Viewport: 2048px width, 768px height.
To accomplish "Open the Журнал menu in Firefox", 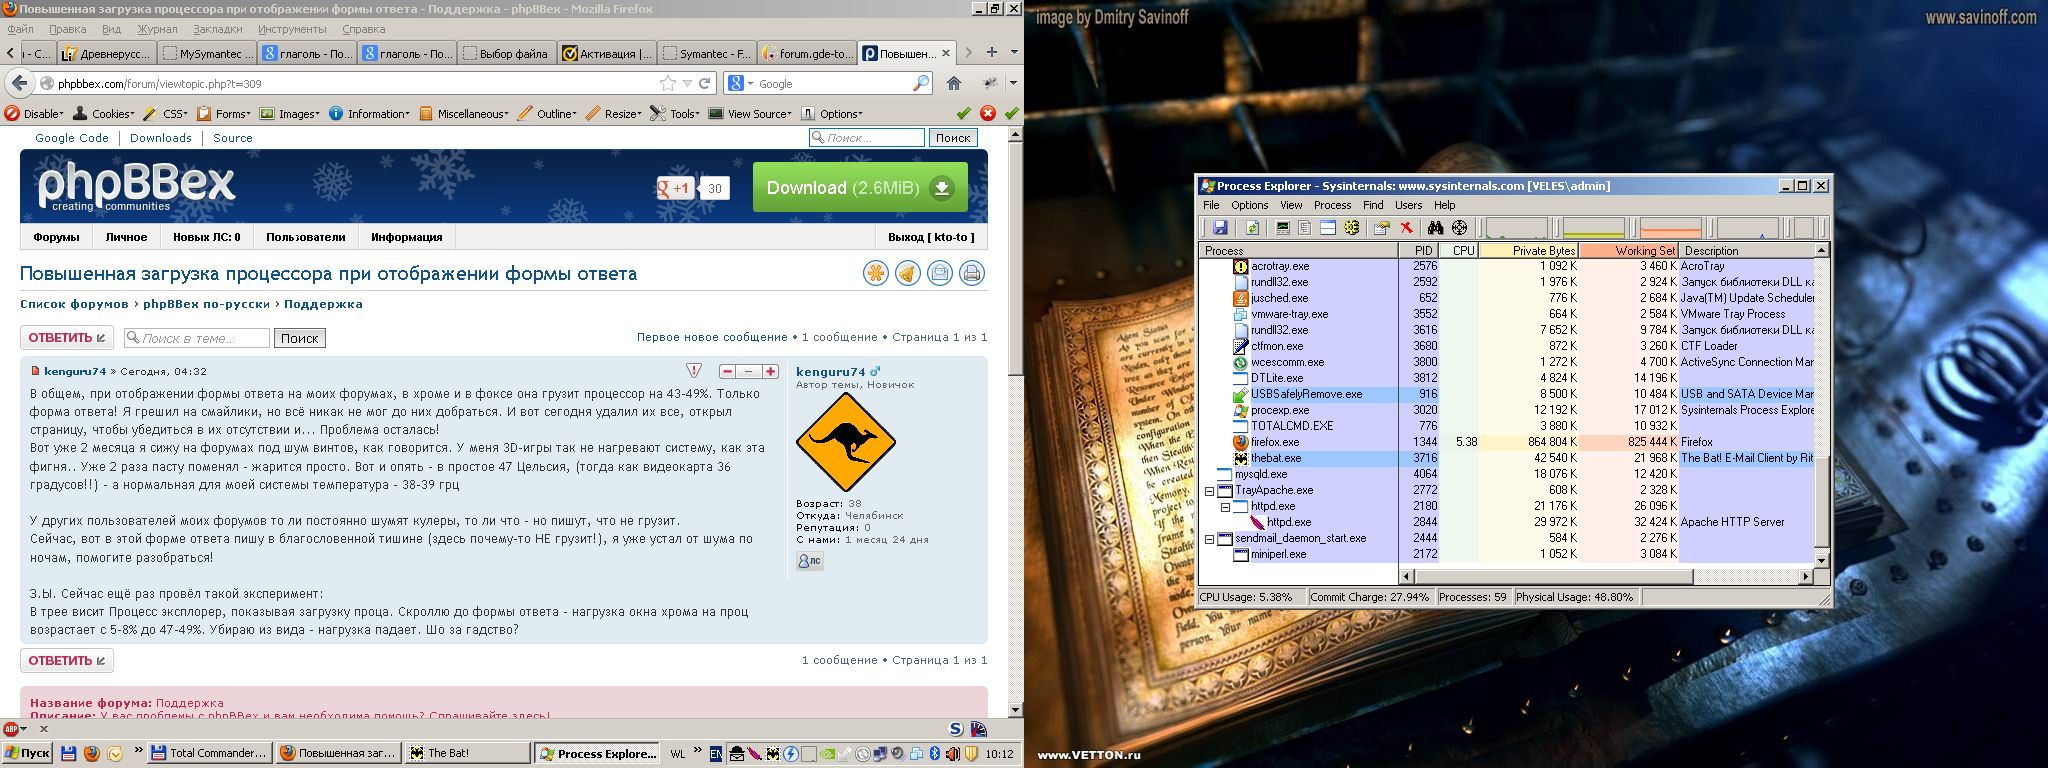I will tap(157, 30).
